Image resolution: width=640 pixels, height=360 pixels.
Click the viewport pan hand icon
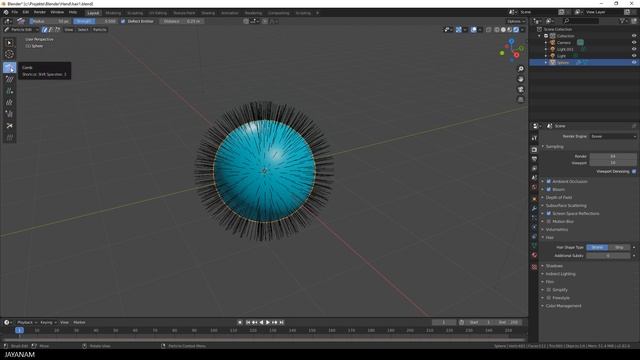(x=520, y=79)
